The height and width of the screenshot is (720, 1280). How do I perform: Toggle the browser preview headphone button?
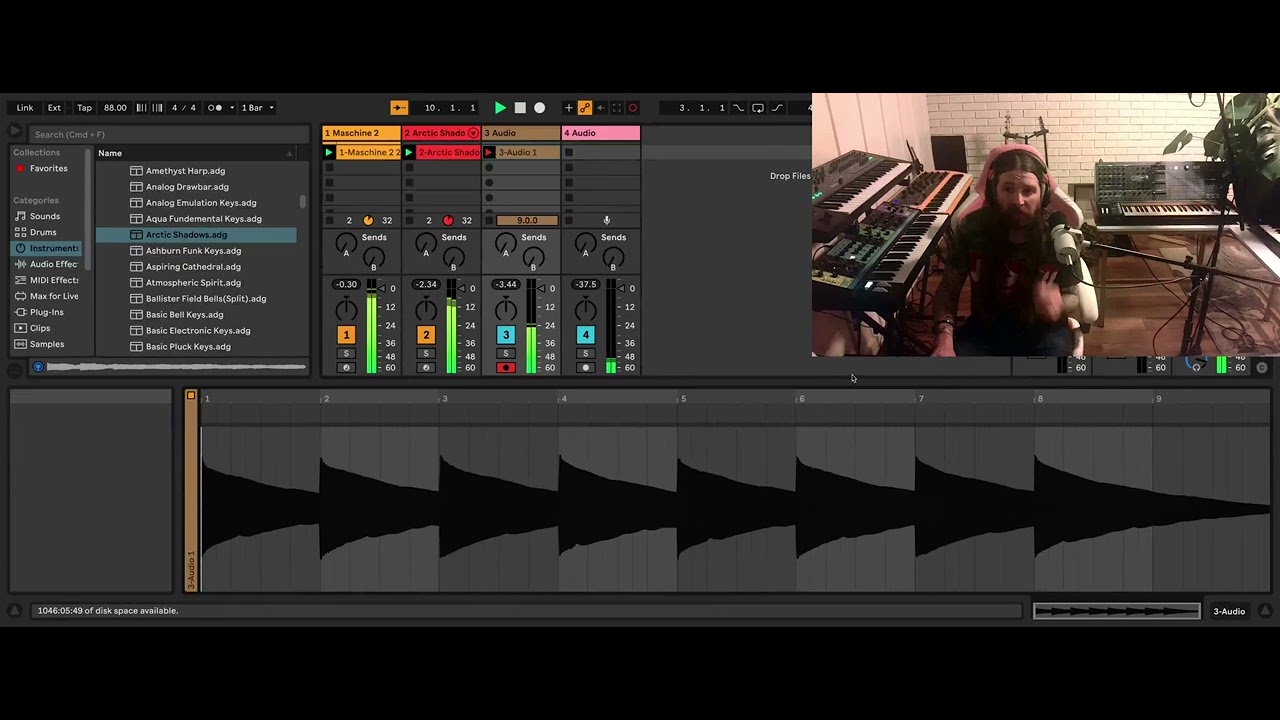tap(38, 367)
